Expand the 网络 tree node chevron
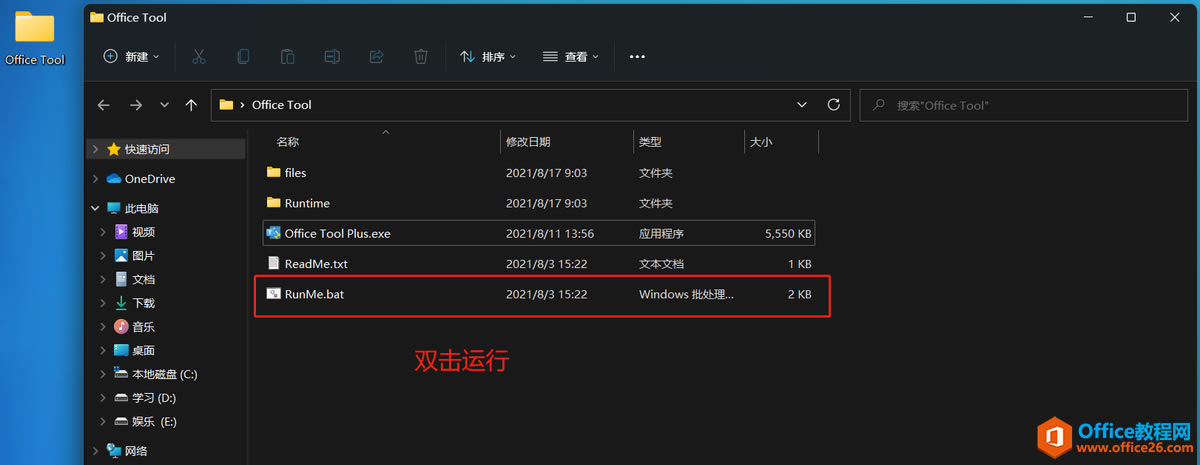Image resolution: width=1200 pixels, height=465 pixels. (x=95, y=451)
